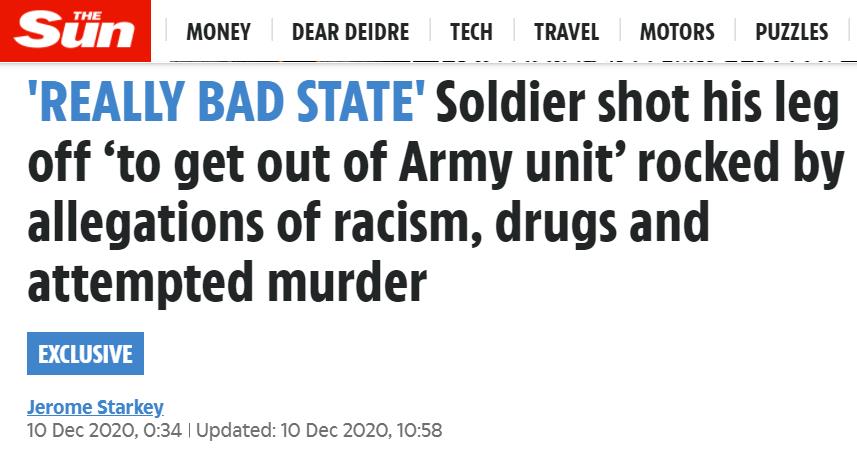Open author Jerome Starkey's profile link
Screen dimensions: 857x455
point(95,407)
